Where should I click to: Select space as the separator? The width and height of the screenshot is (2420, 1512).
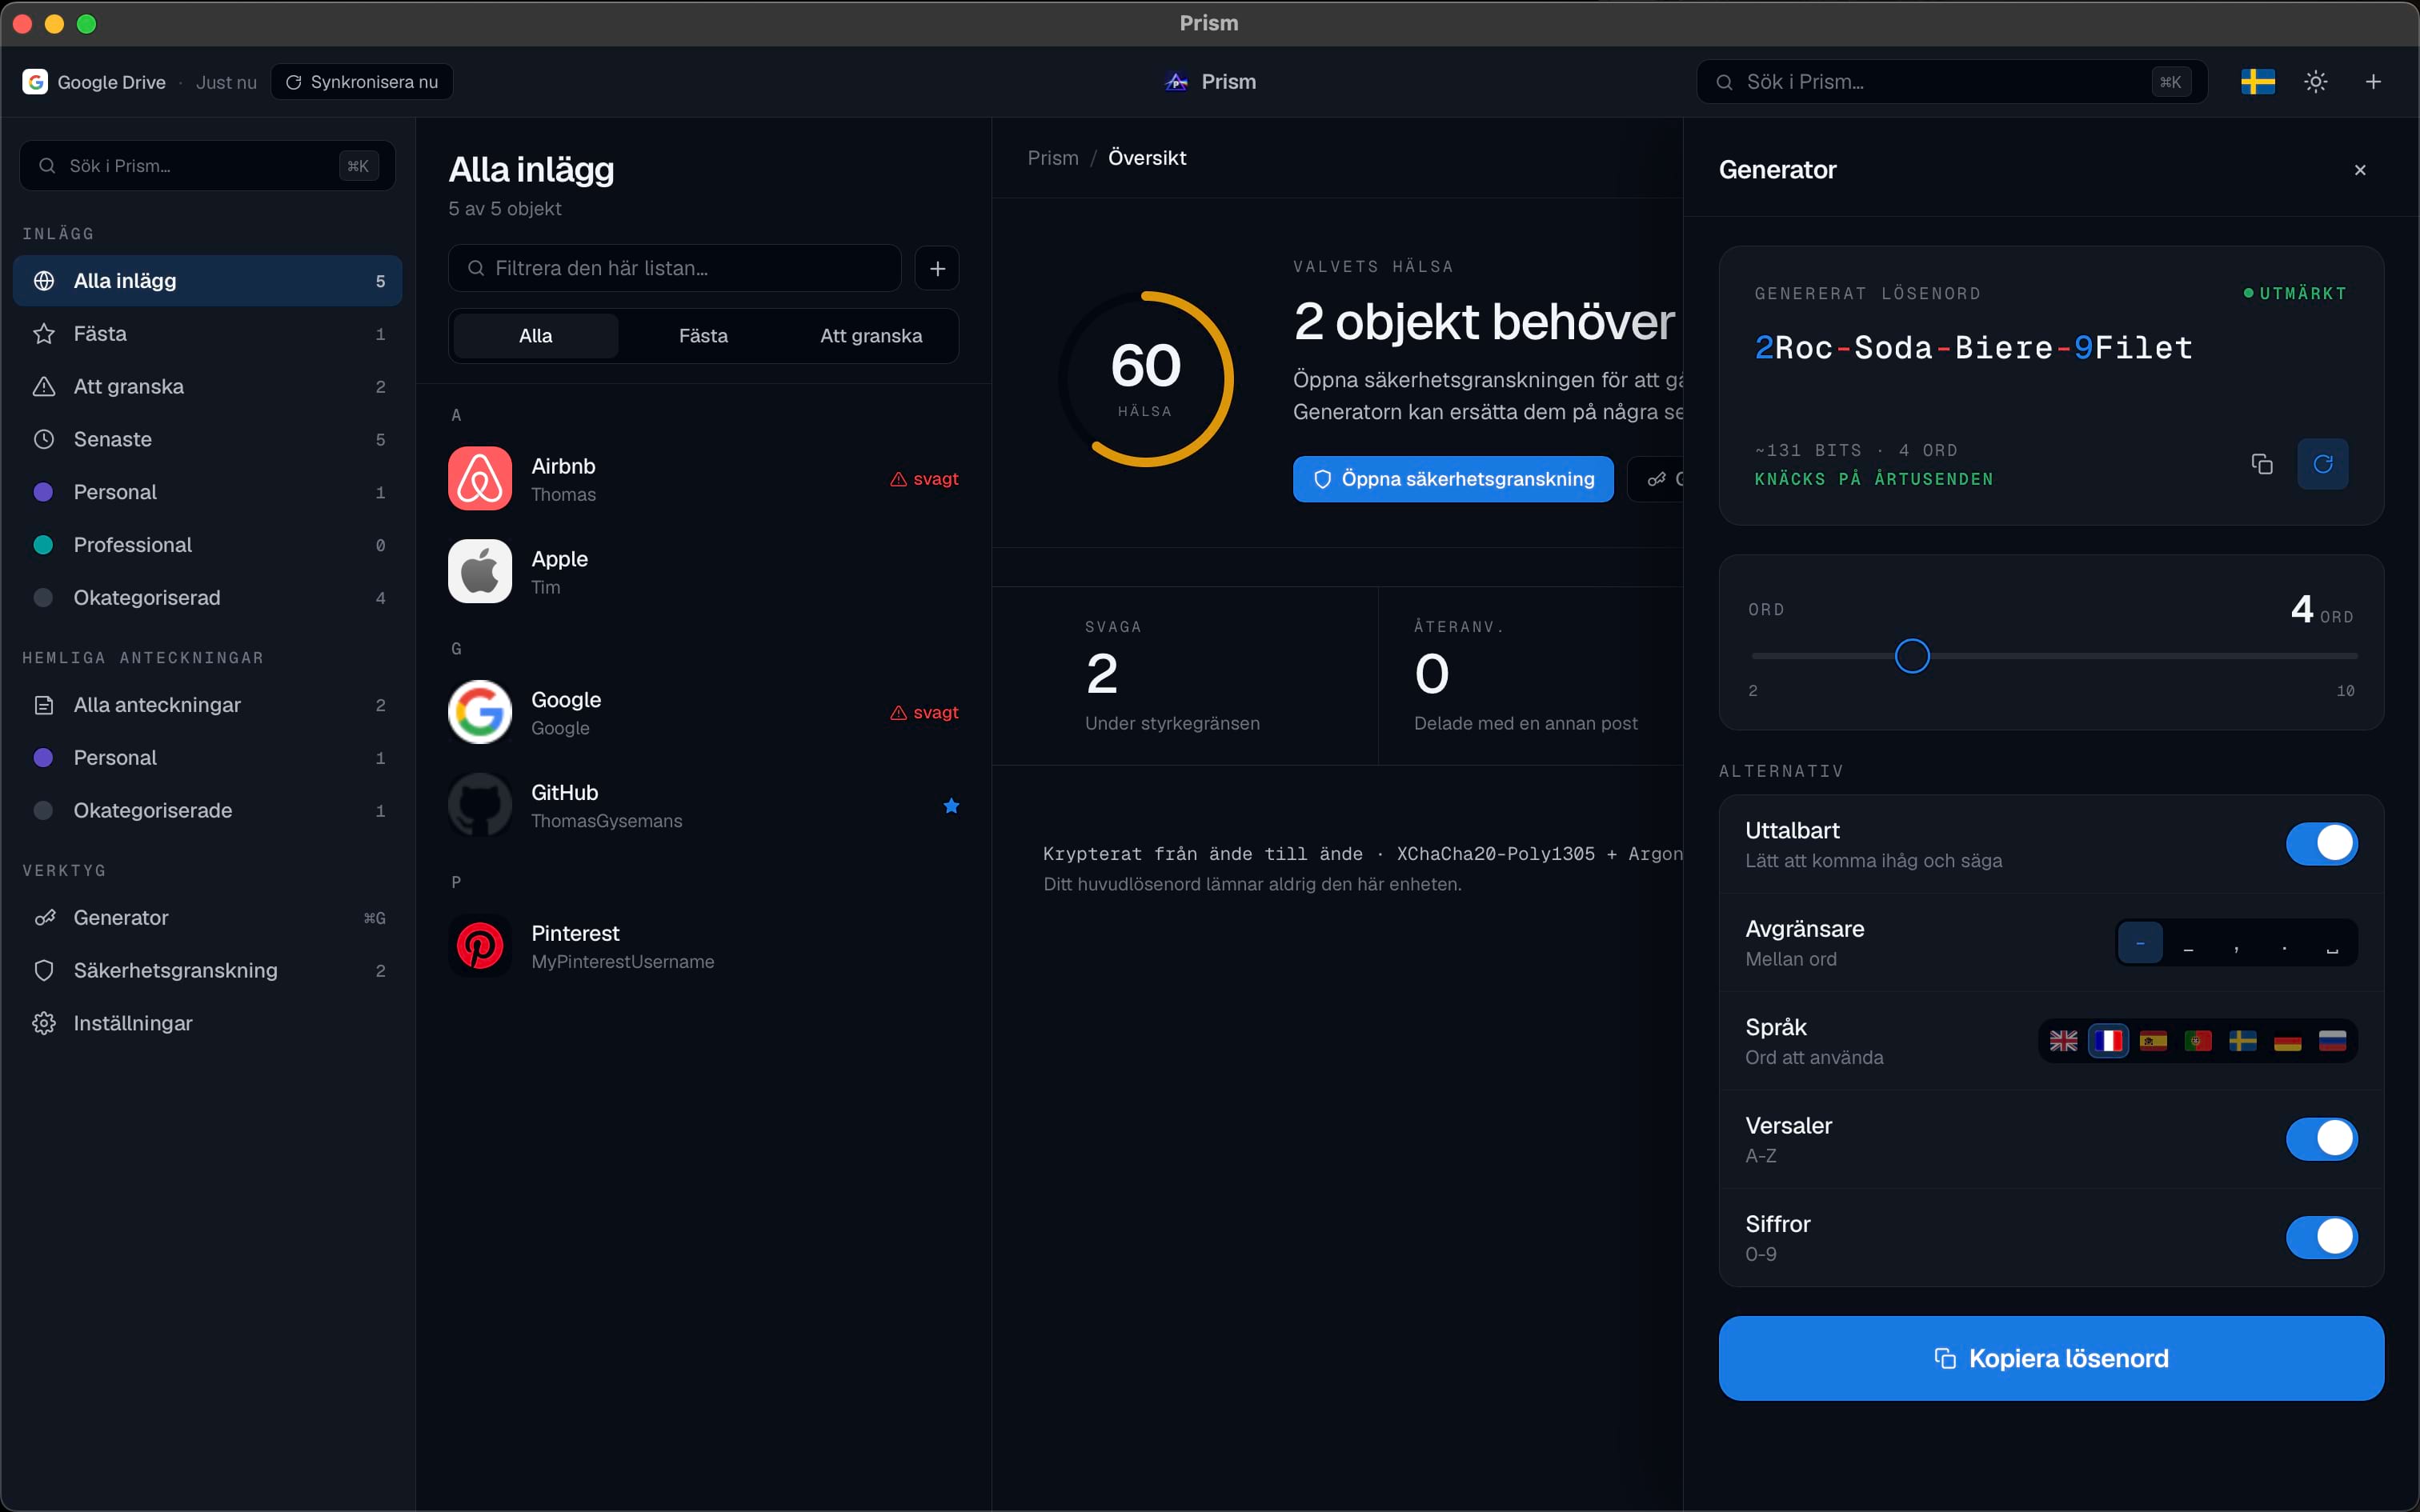coord(2332,944)
